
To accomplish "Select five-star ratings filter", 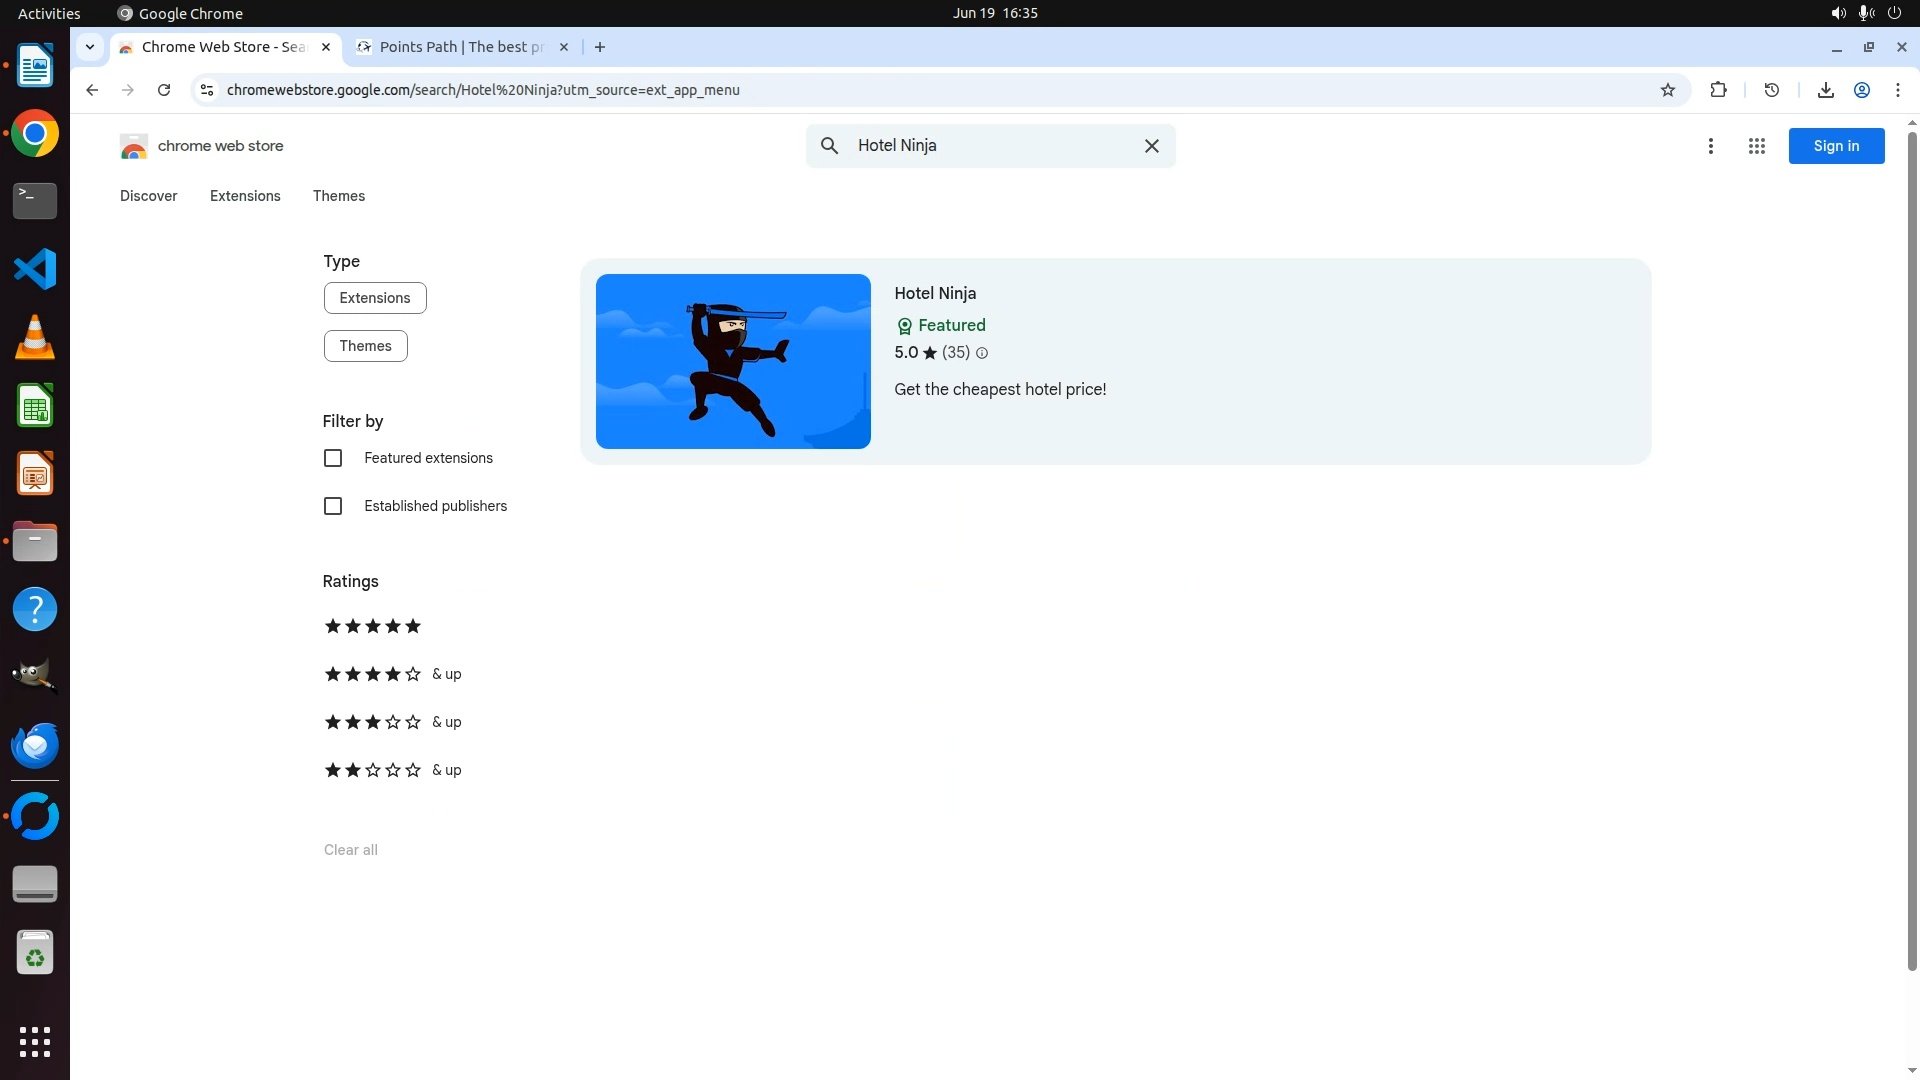I will tap(372, 626).
